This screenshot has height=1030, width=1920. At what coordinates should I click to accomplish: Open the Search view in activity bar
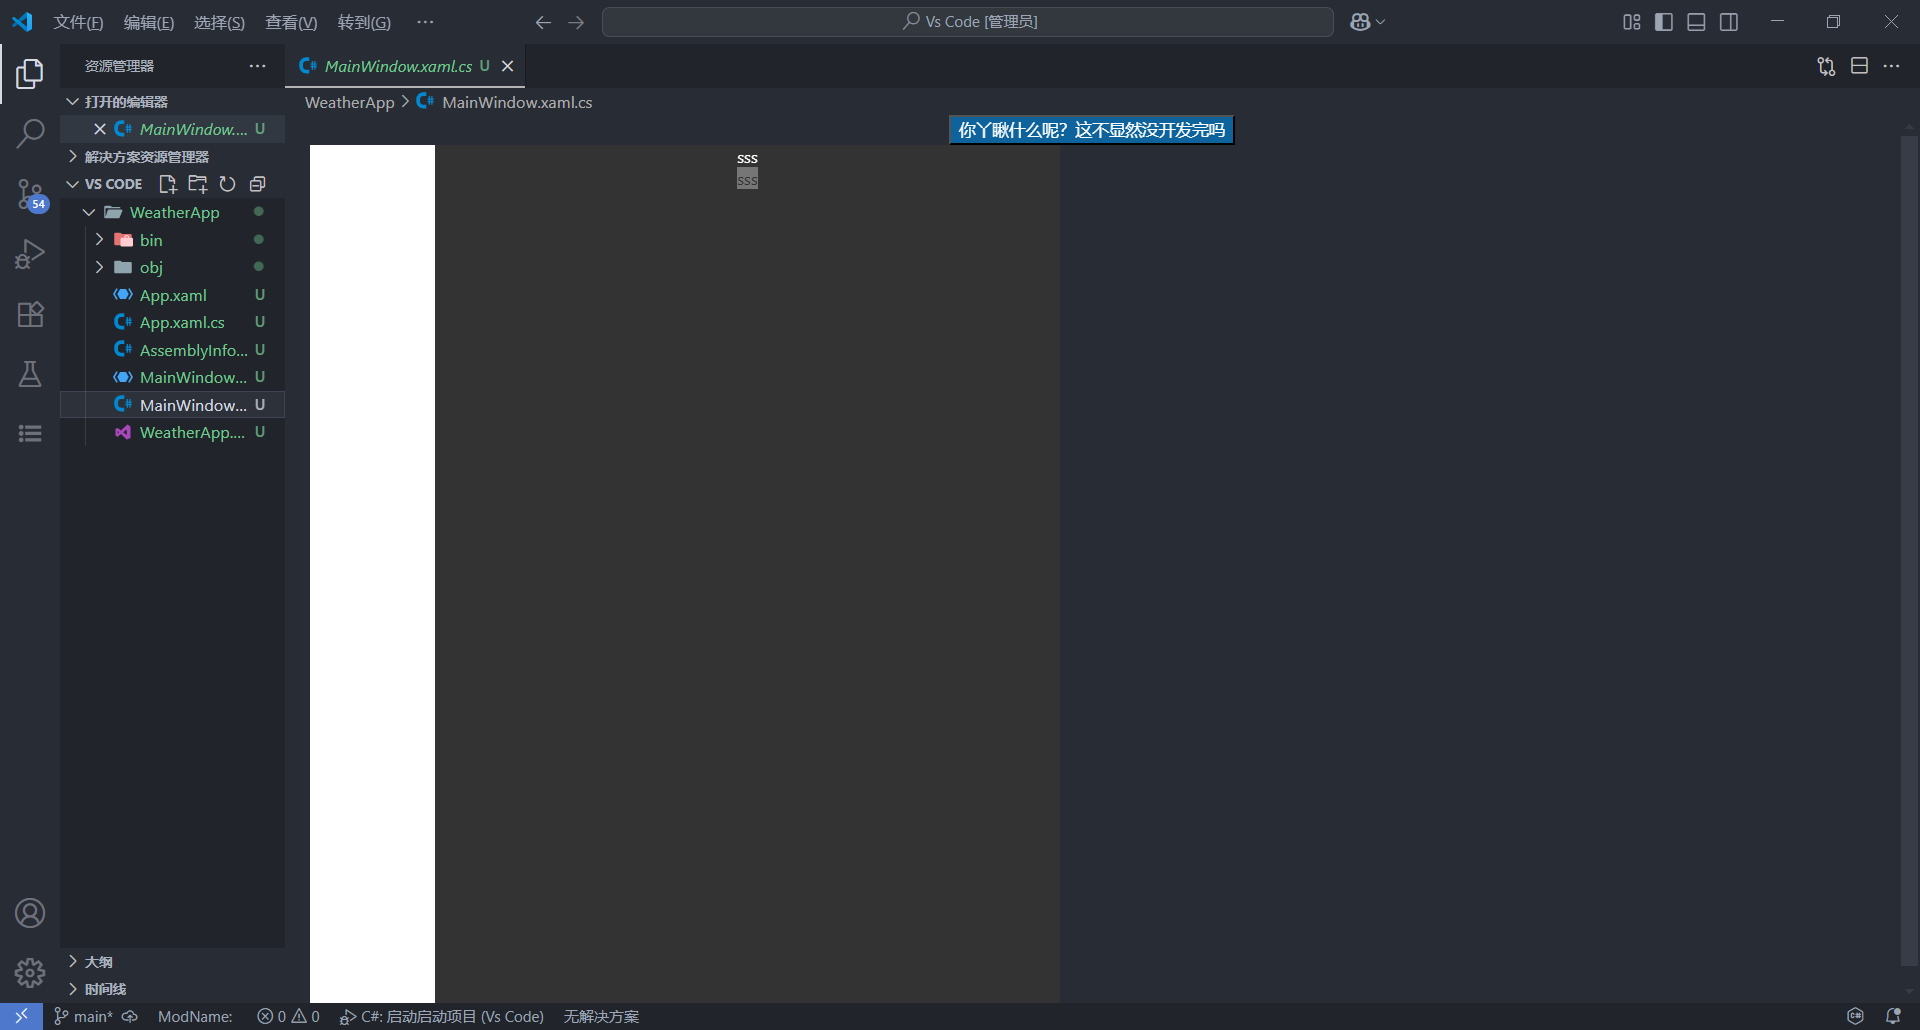30,133
